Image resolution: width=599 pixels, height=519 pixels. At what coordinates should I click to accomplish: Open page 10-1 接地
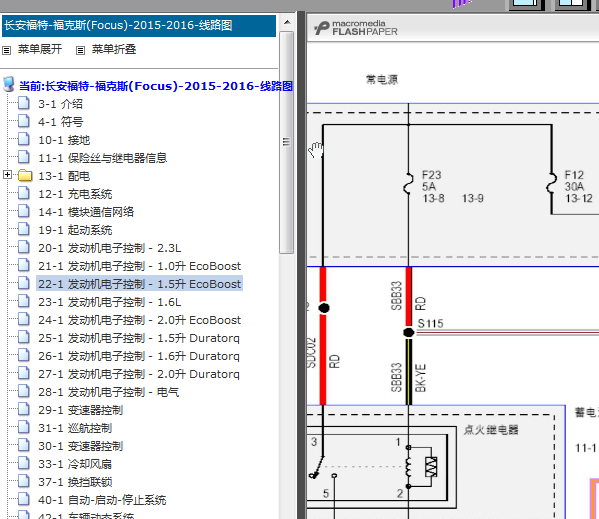coord(64,140)
